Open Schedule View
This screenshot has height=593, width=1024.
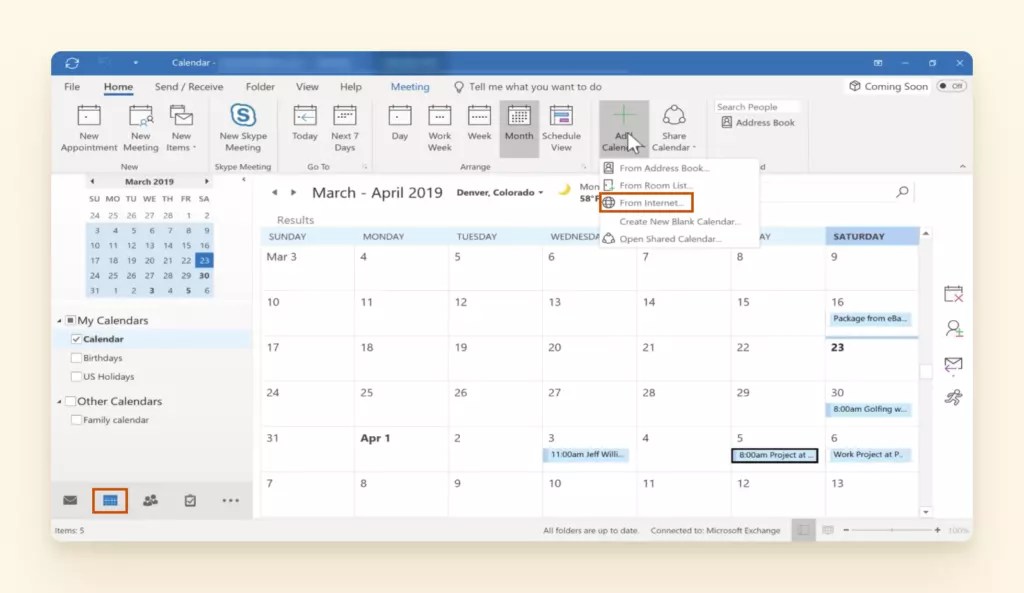tap(563, 124)
